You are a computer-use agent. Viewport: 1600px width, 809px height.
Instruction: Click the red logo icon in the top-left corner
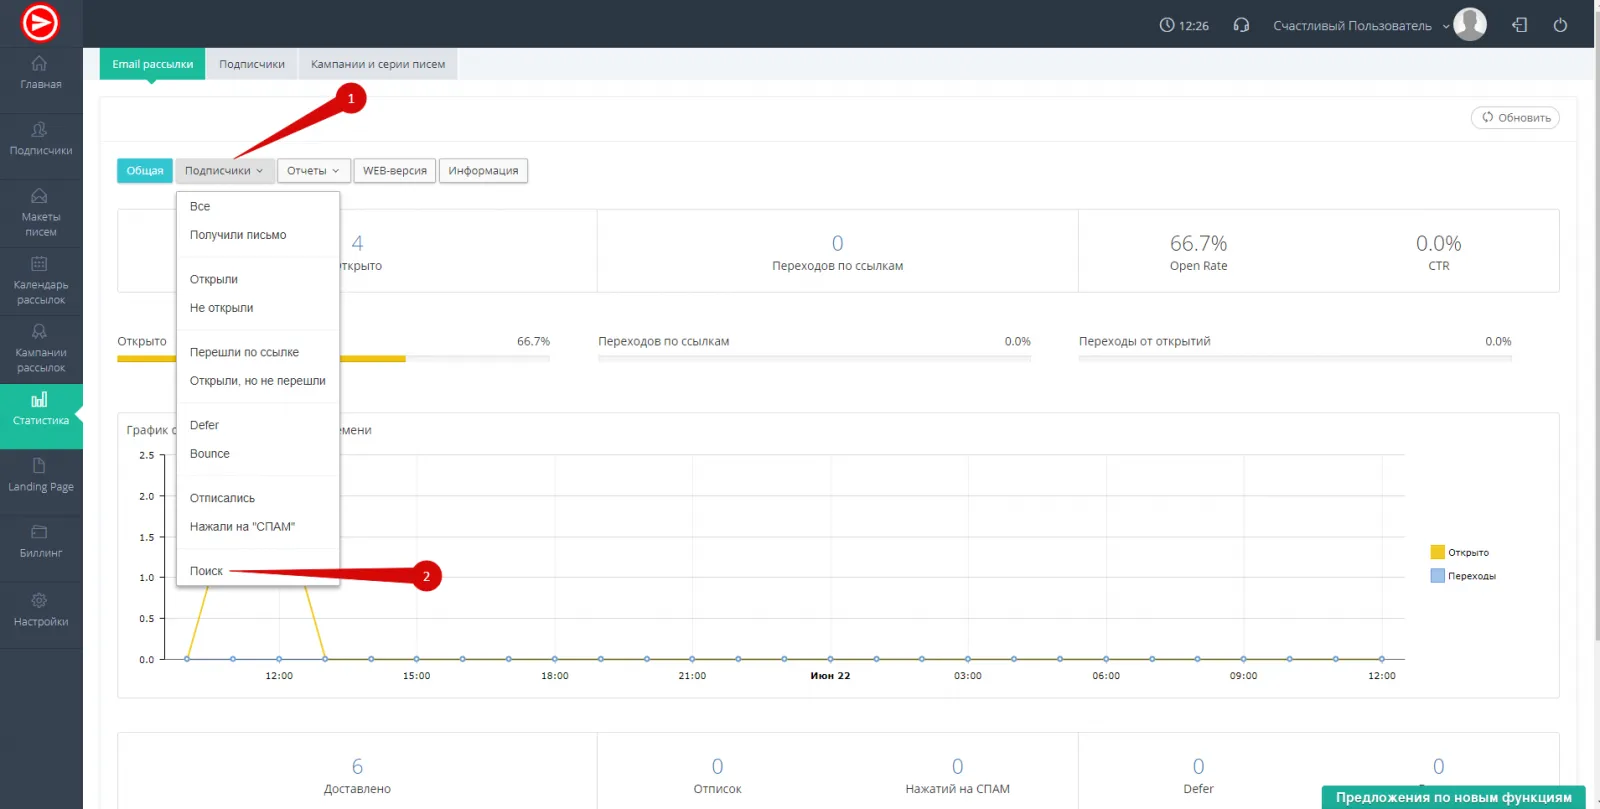click(x=40, y=23)
